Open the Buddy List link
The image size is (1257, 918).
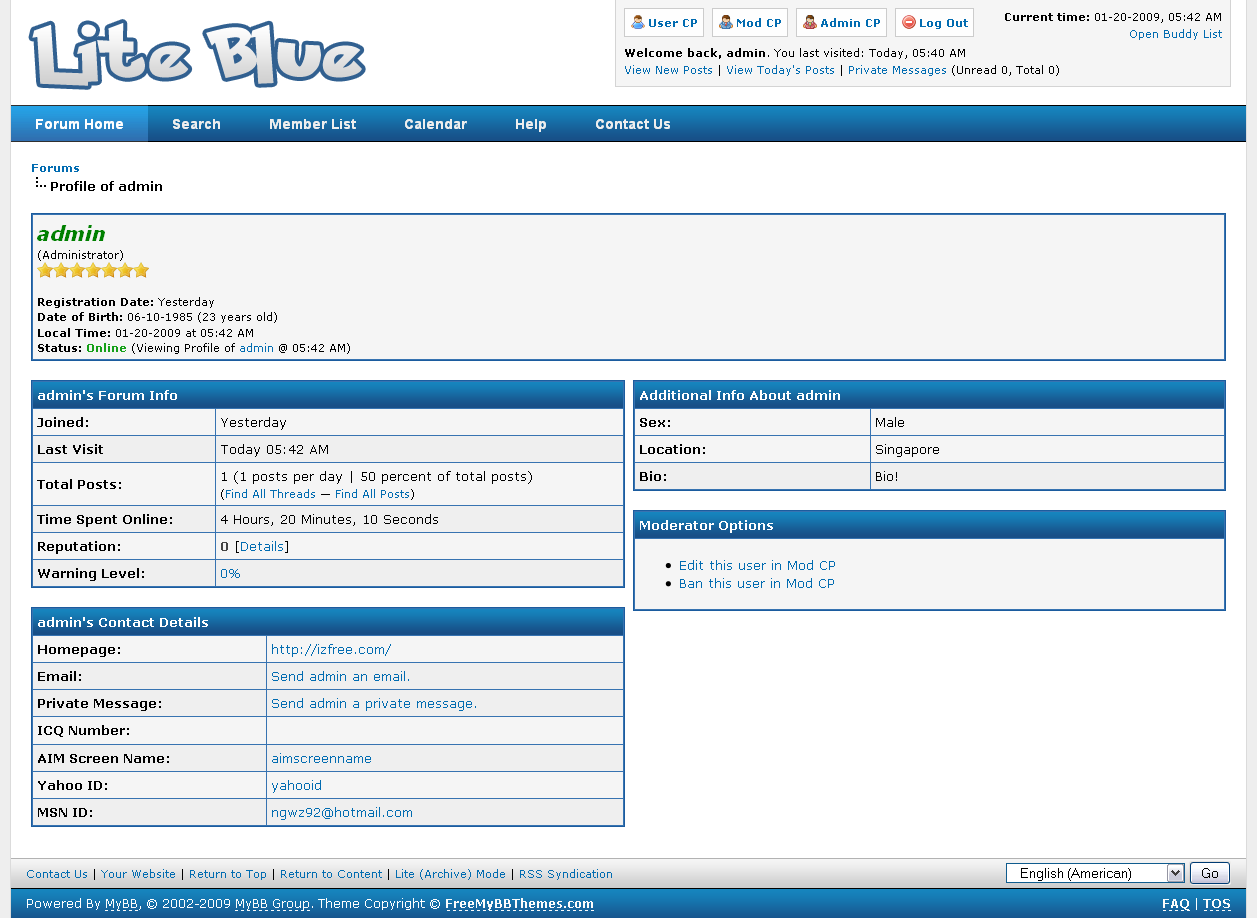1175,34
